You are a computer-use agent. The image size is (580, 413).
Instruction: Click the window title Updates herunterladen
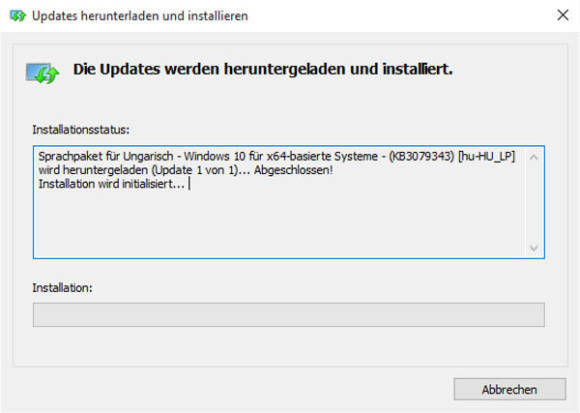(x=140, y=16)
